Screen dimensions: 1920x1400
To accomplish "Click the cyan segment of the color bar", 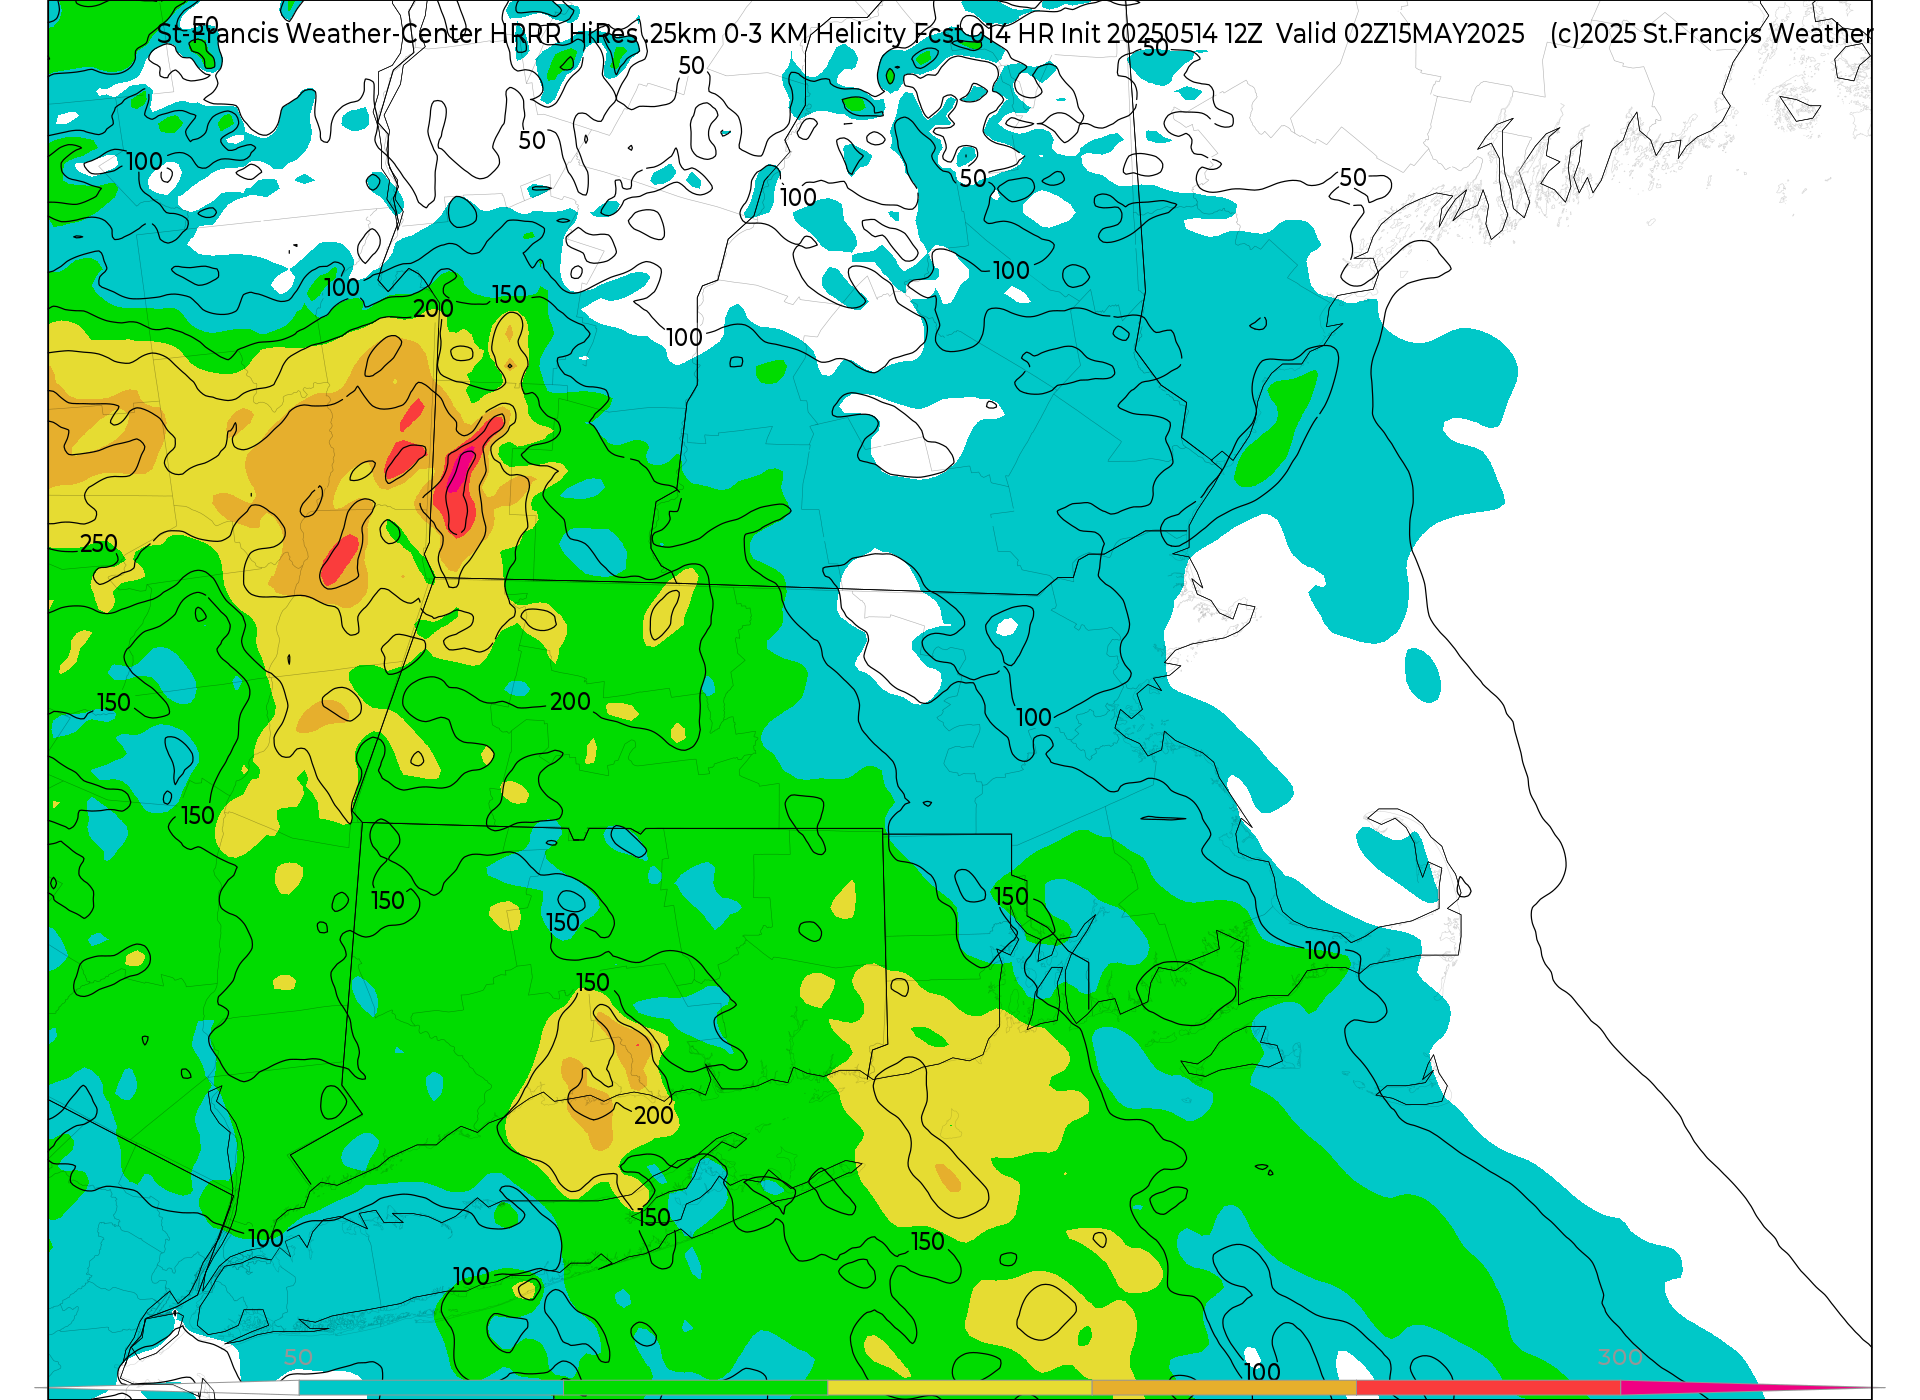I will click(431, 1388).
